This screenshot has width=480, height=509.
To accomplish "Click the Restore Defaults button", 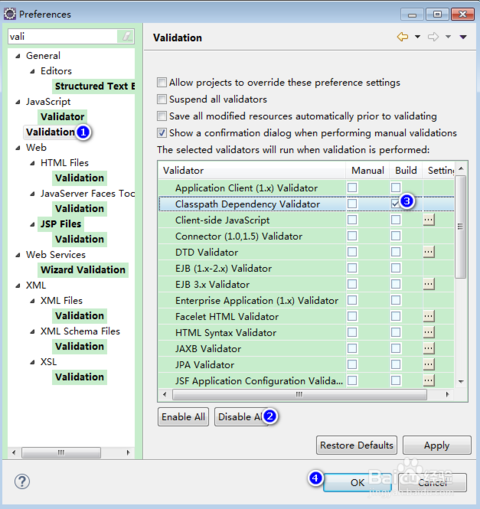I will tap(357, 445).
